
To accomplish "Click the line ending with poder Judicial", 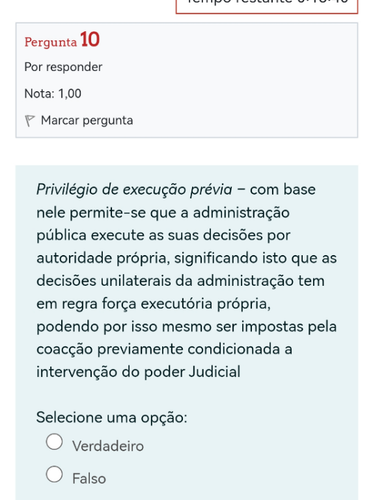I will pos(138,372).
